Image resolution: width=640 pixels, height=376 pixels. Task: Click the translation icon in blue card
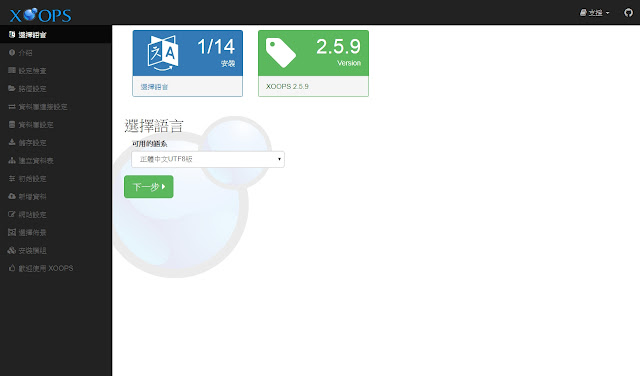163,53
